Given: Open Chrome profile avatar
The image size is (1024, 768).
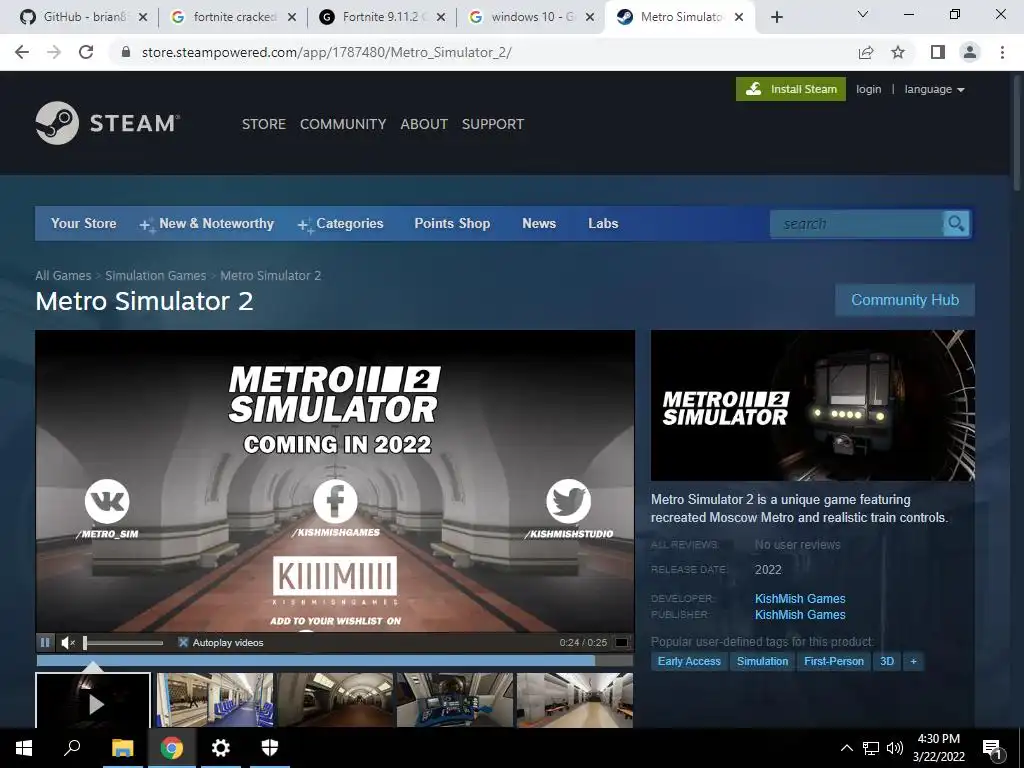Looking at the screenshot, I should 970,52.
